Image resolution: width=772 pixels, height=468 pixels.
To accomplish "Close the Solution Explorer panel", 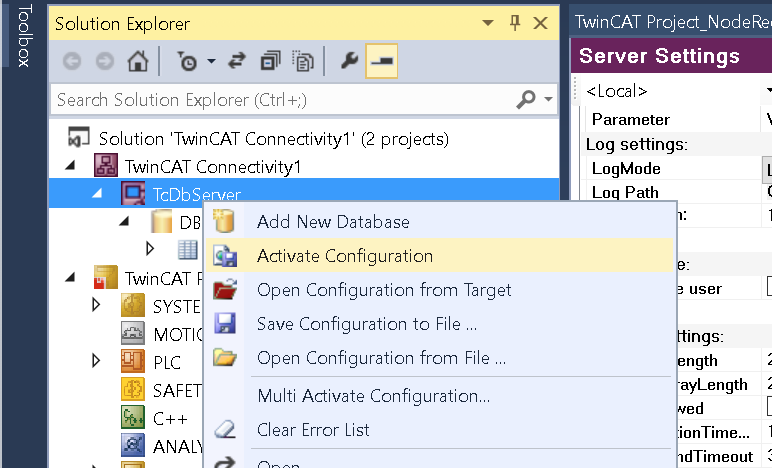I will 541,23.
